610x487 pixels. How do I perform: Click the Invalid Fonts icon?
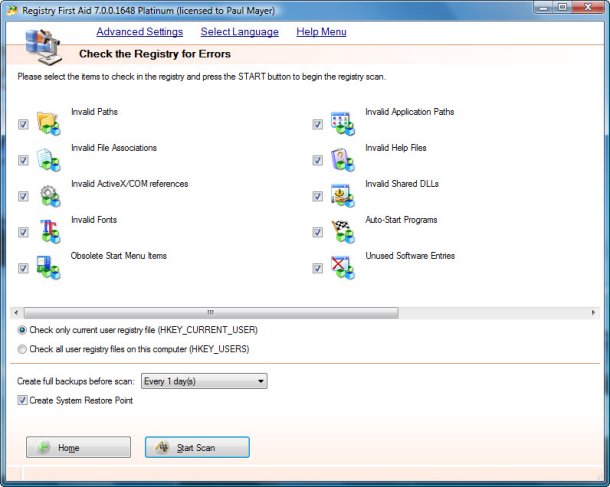(x=48, y=232)
